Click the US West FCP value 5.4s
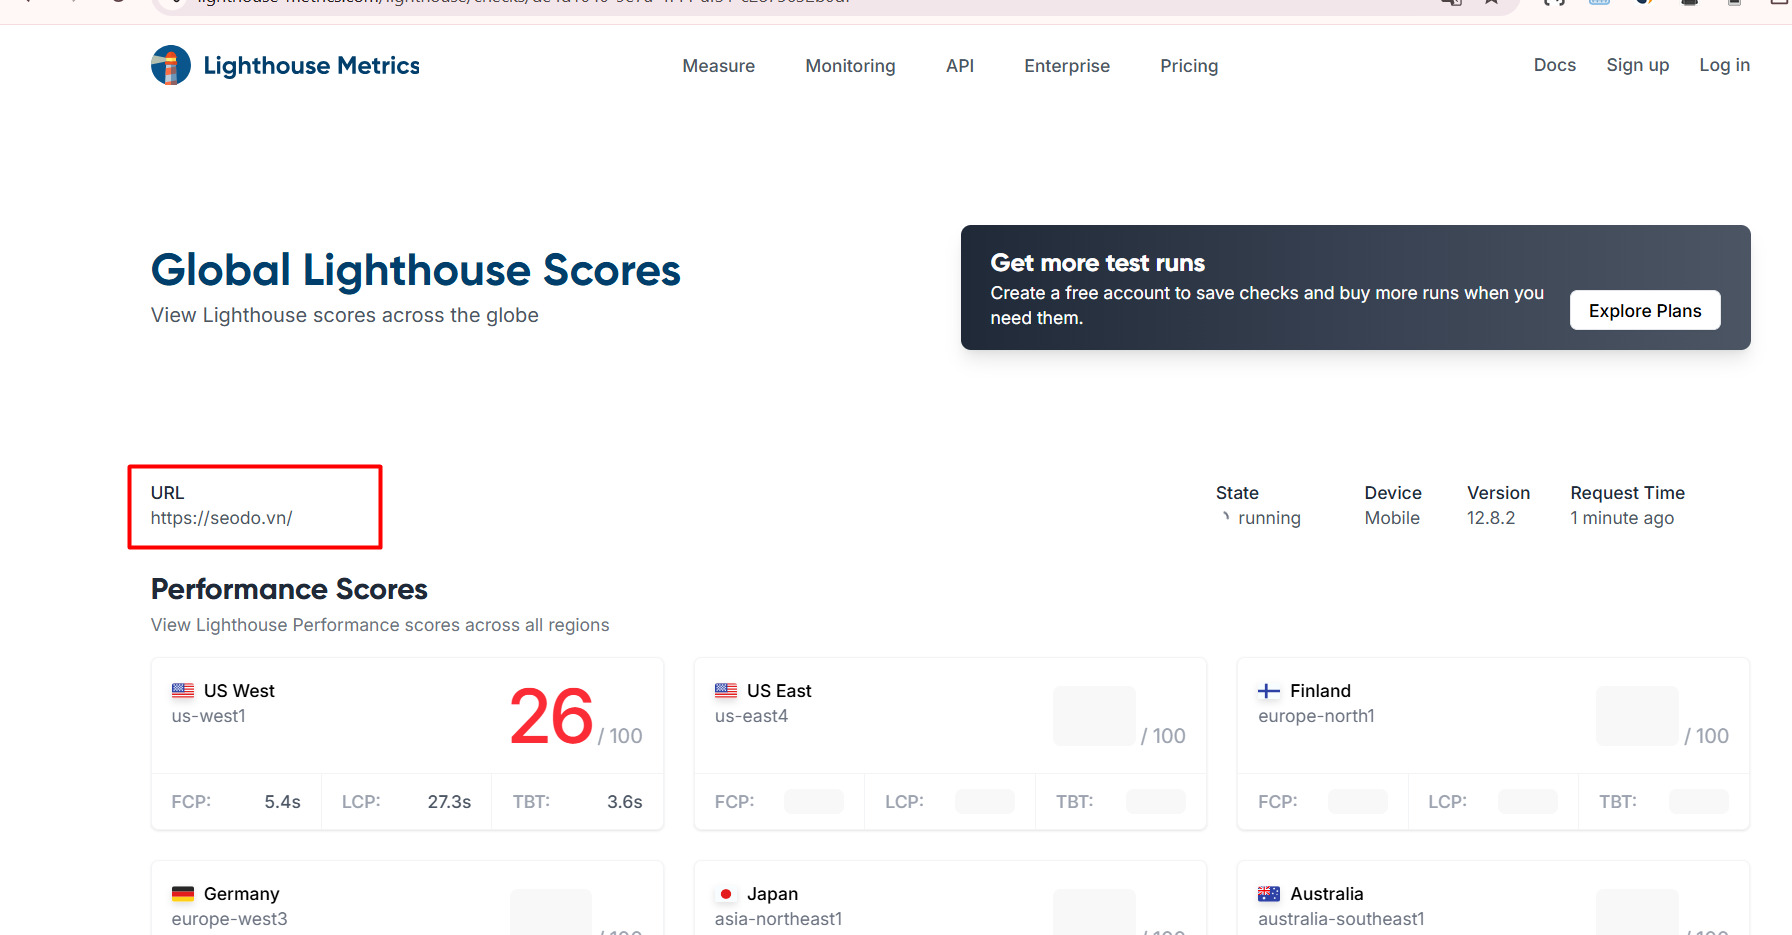Viewport: 1792px width, 935px height. [x=283, y=802]
